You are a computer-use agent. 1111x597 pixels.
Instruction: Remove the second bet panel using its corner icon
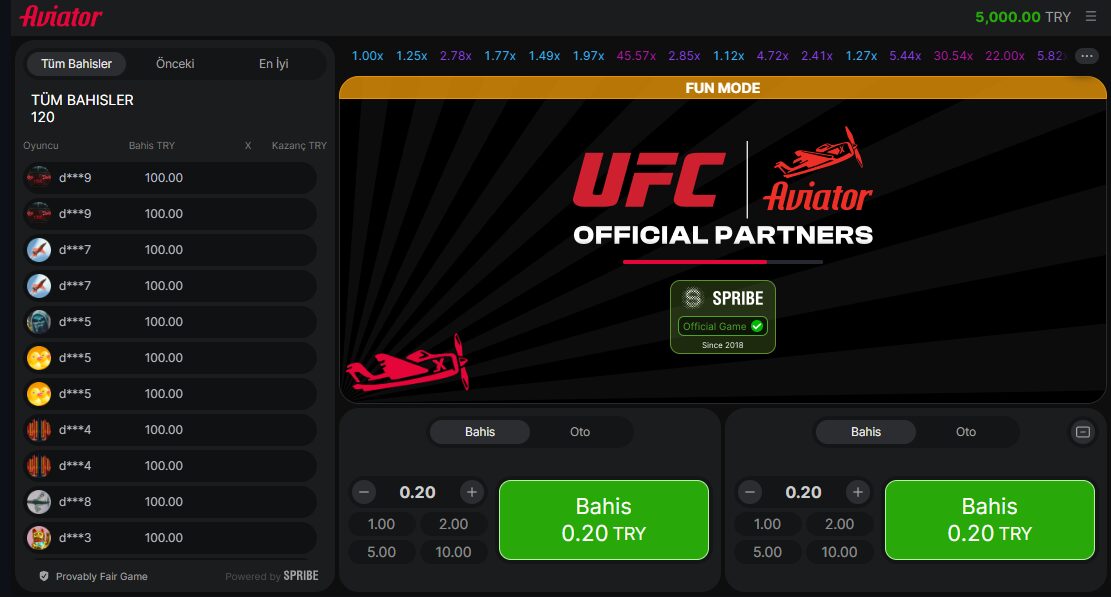(1083, 432)
